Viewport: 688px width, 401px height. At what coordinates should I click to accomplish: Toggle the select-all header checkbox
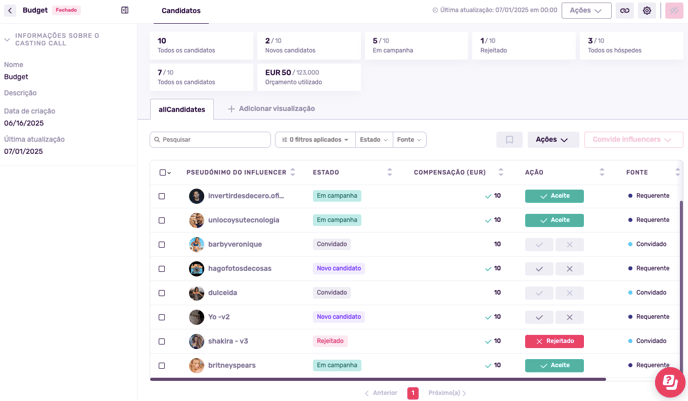pos(162,172)
